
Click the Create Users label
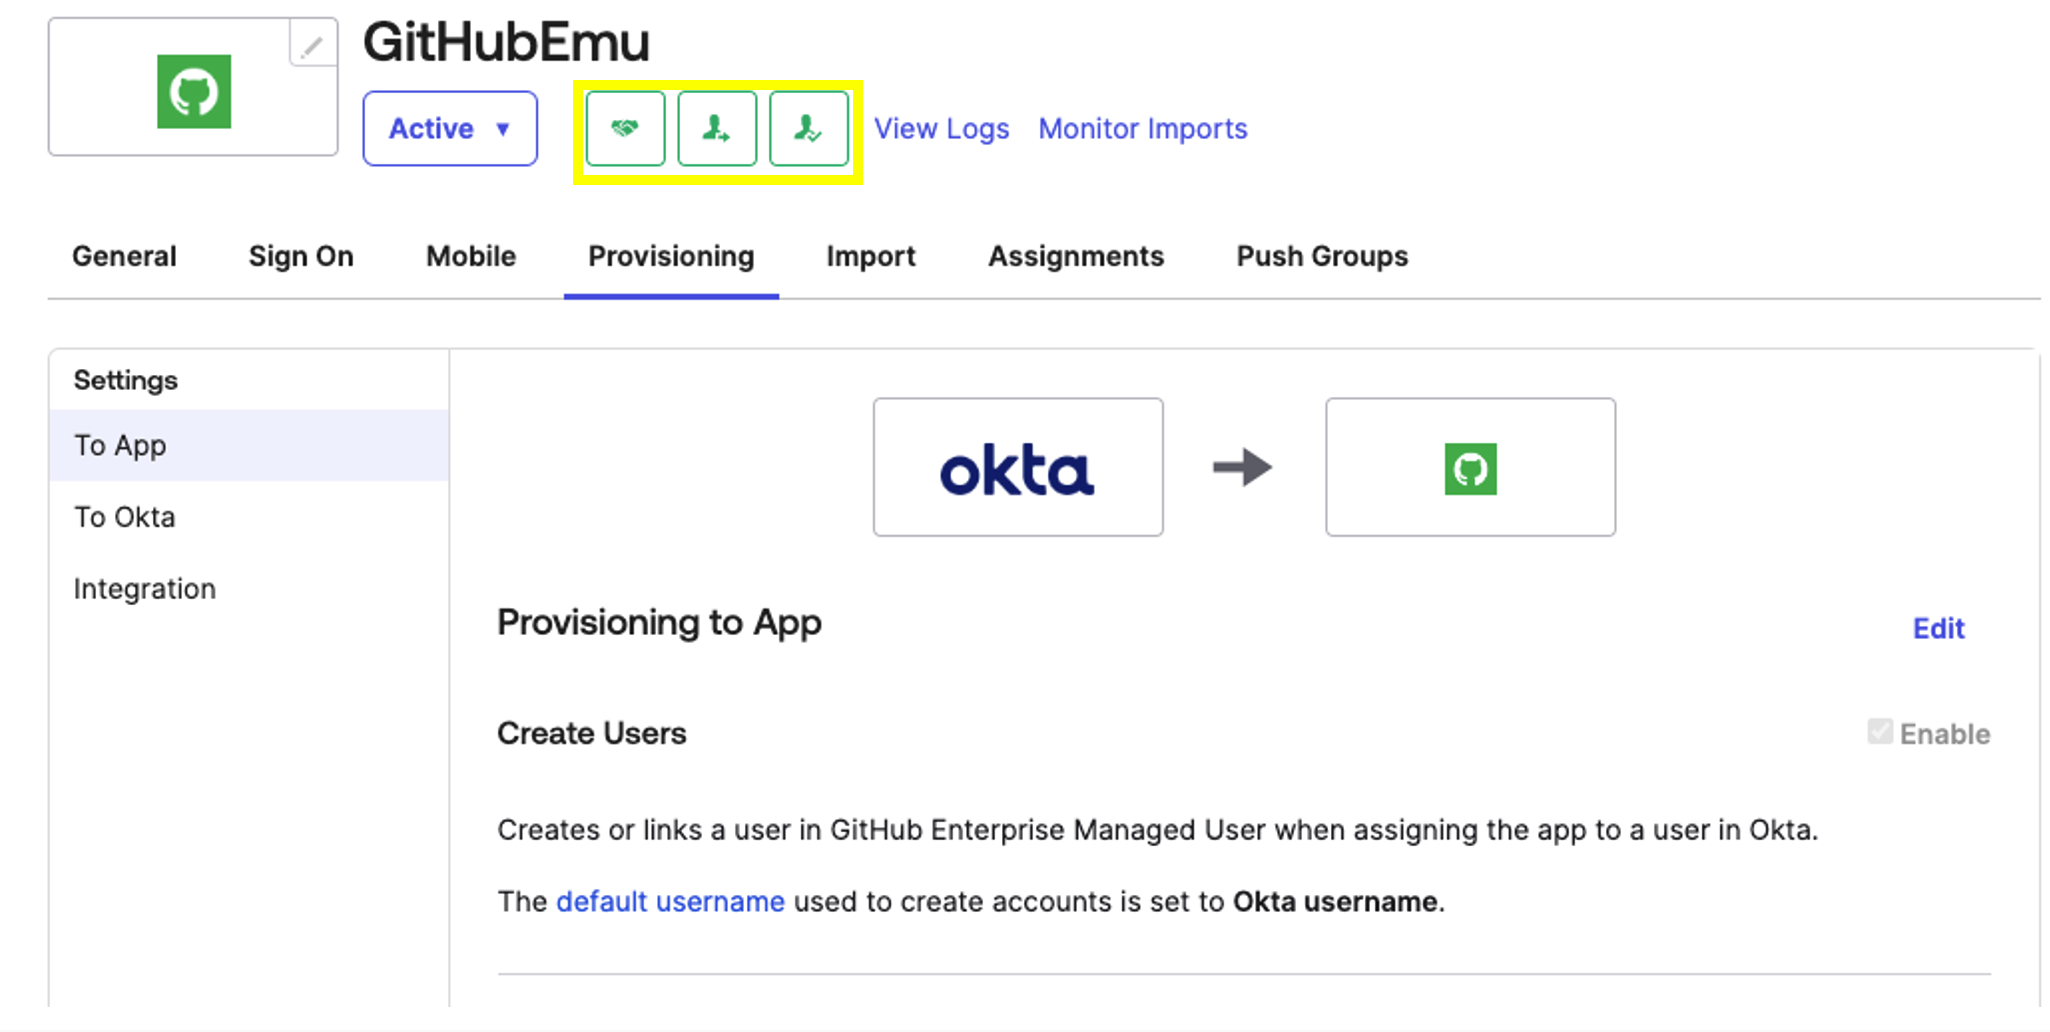pyautogui.click(x=592, y=733)
